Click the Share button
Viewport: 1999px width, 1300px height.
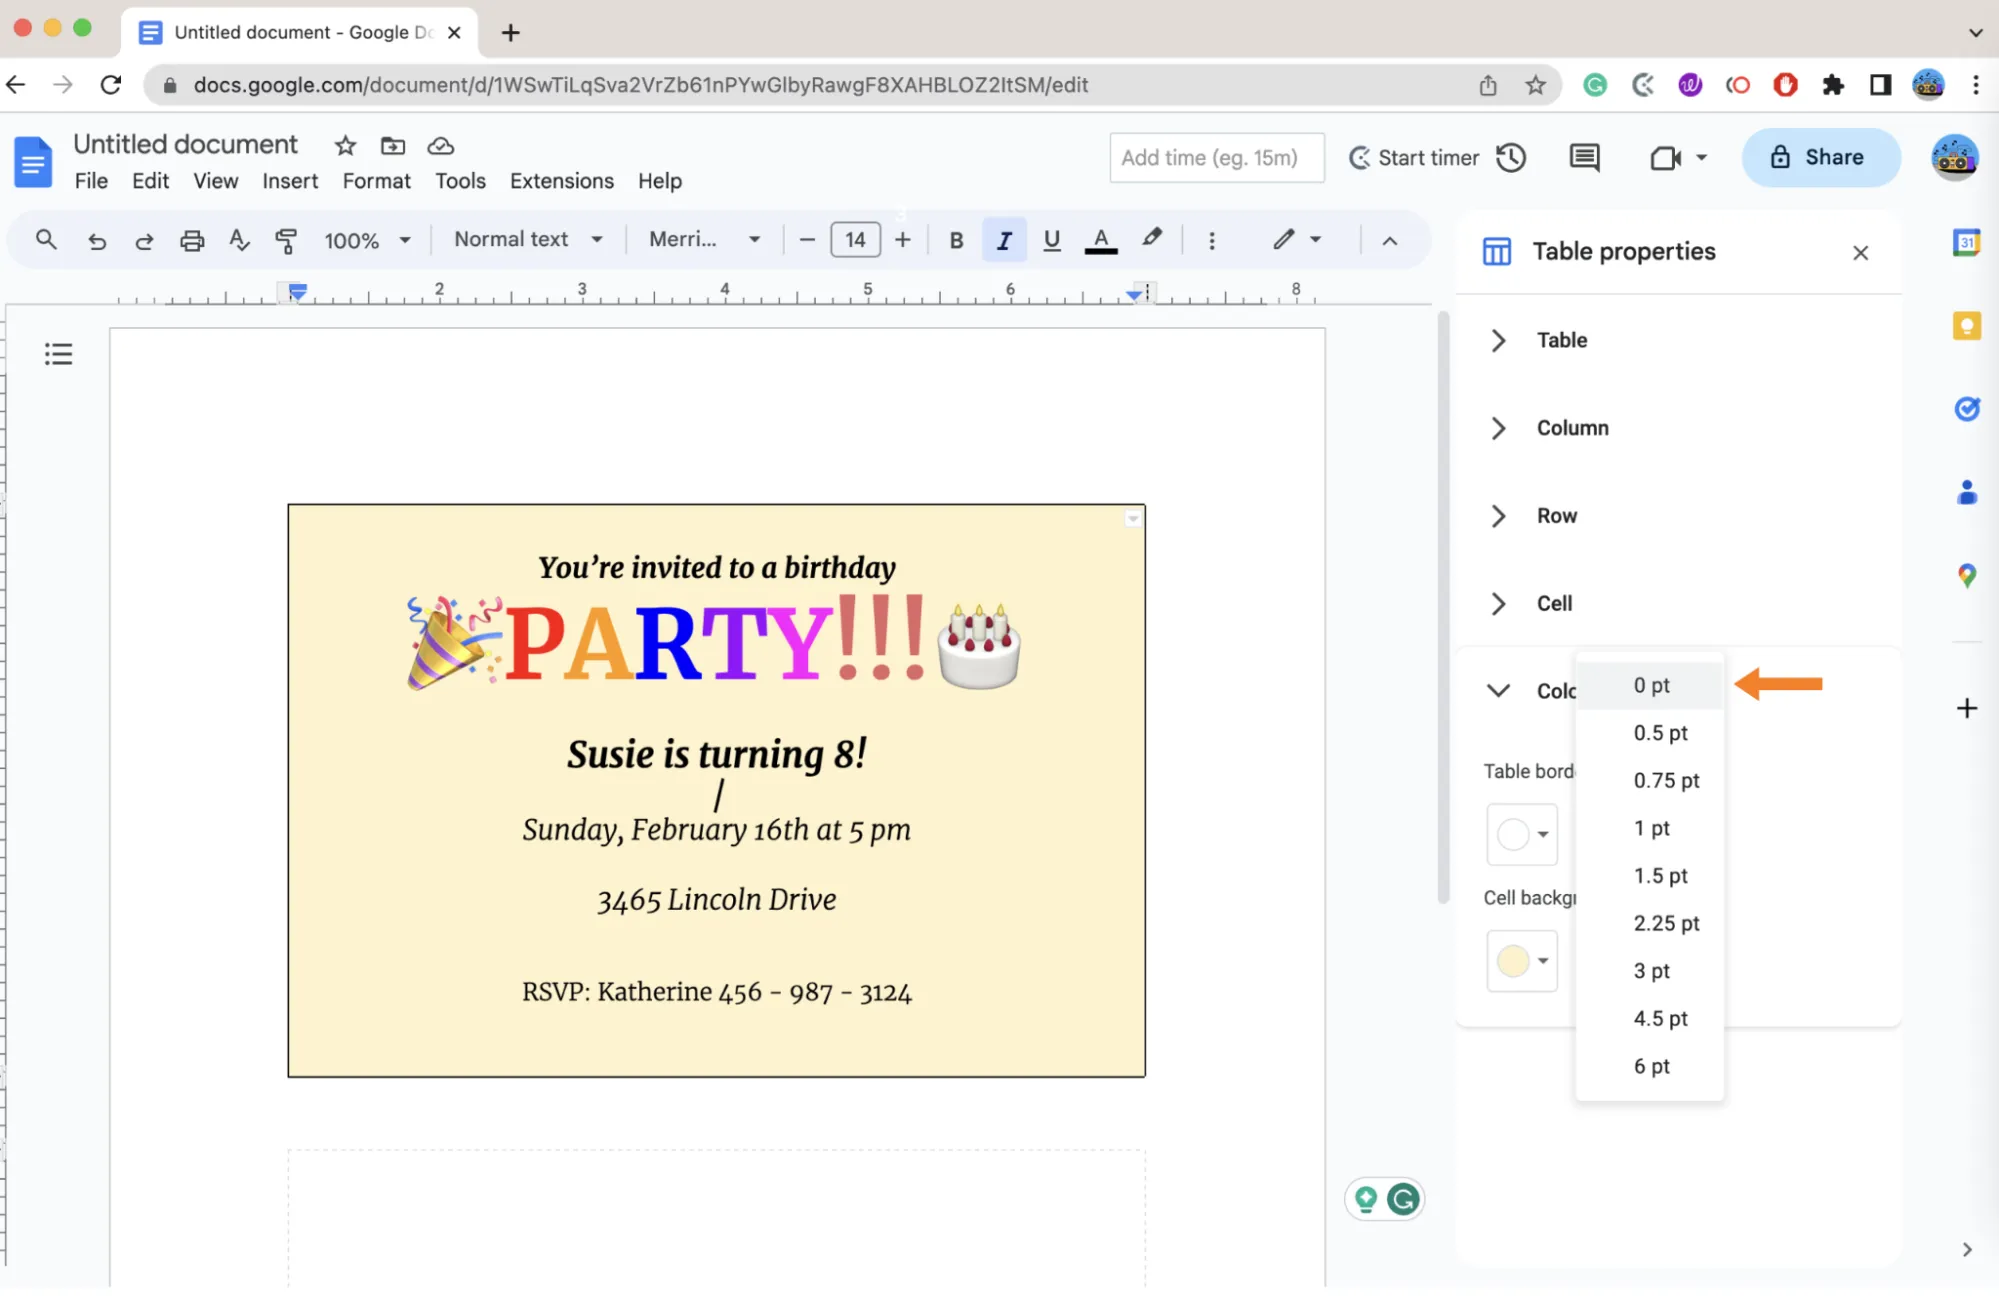coord(1821,157)
